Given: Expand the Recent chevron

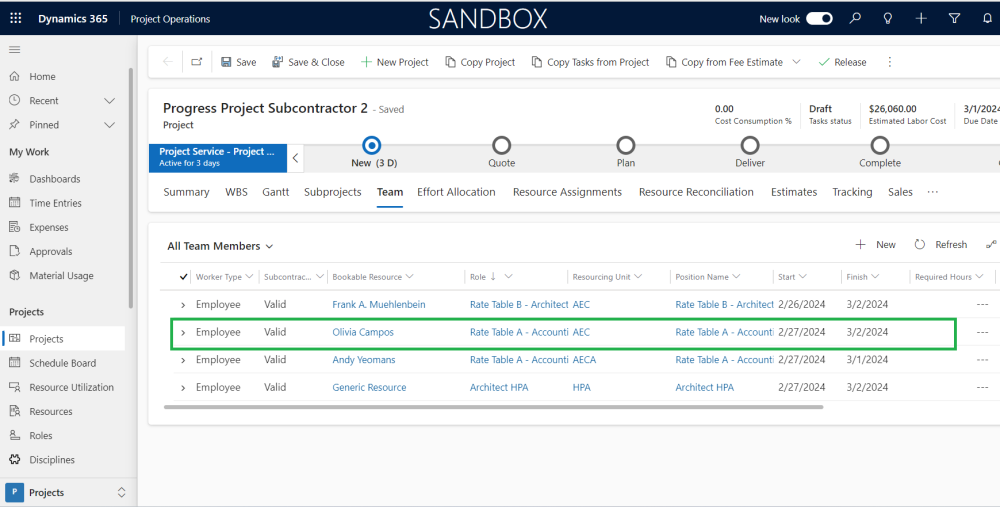Looking at the screenshot, I should [110, 101].
